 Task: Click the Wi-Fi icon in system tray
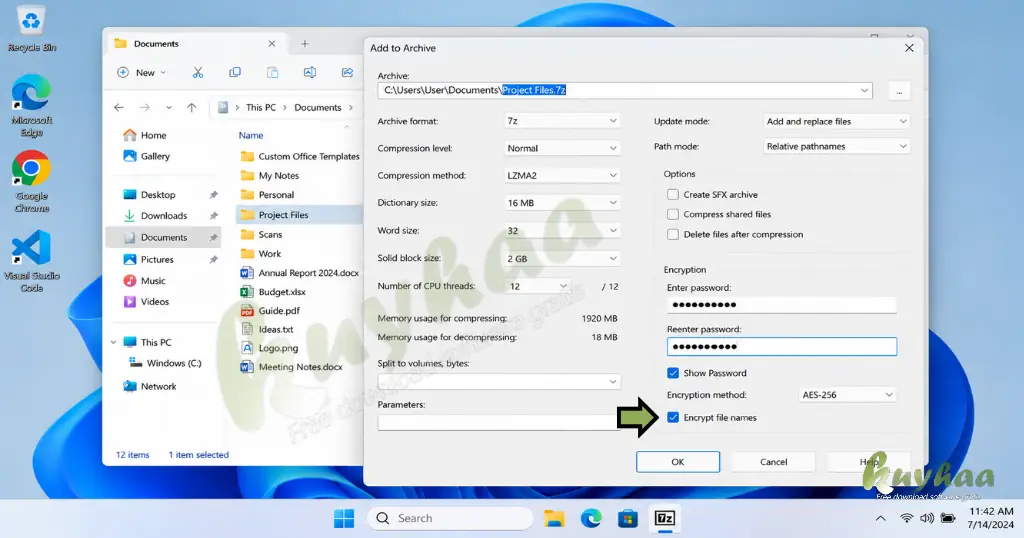906,518
